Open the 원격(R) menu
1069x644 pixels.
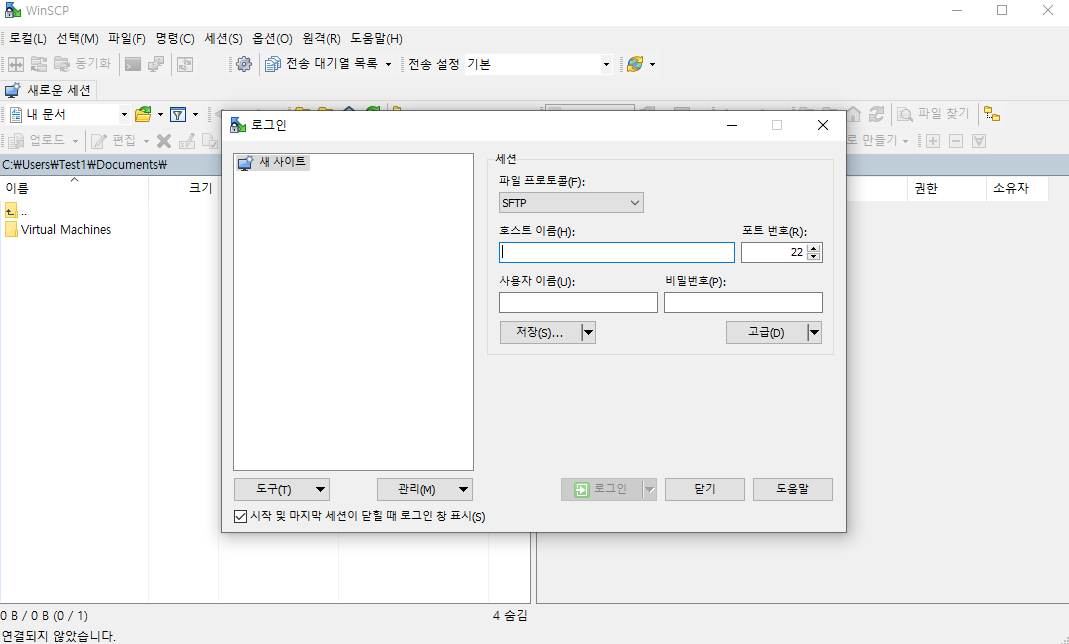(x=321, y=39)
